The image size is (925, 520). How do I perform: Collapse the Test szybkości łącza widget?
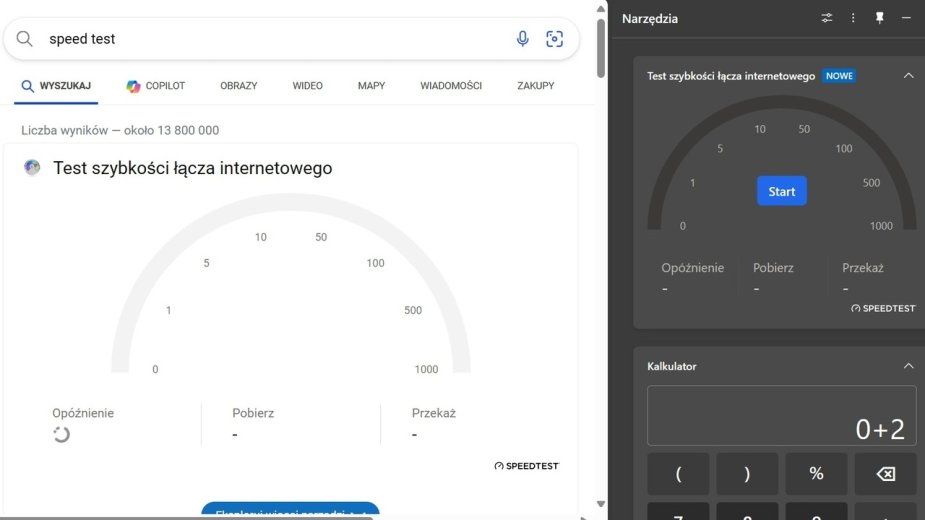(908, 76)
